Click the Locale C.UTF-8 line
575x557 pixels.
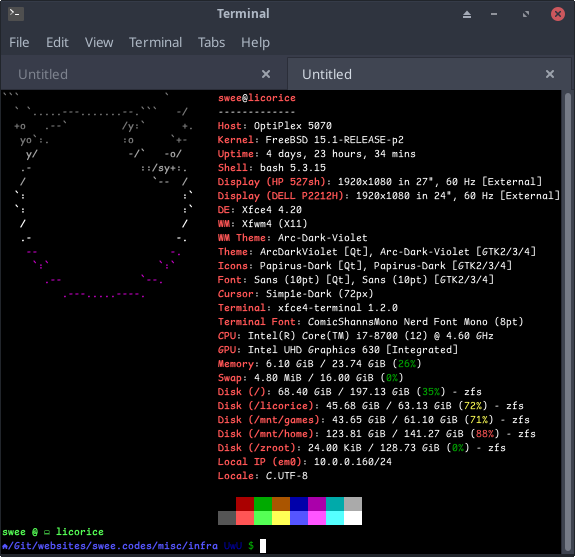pos(263,476)
